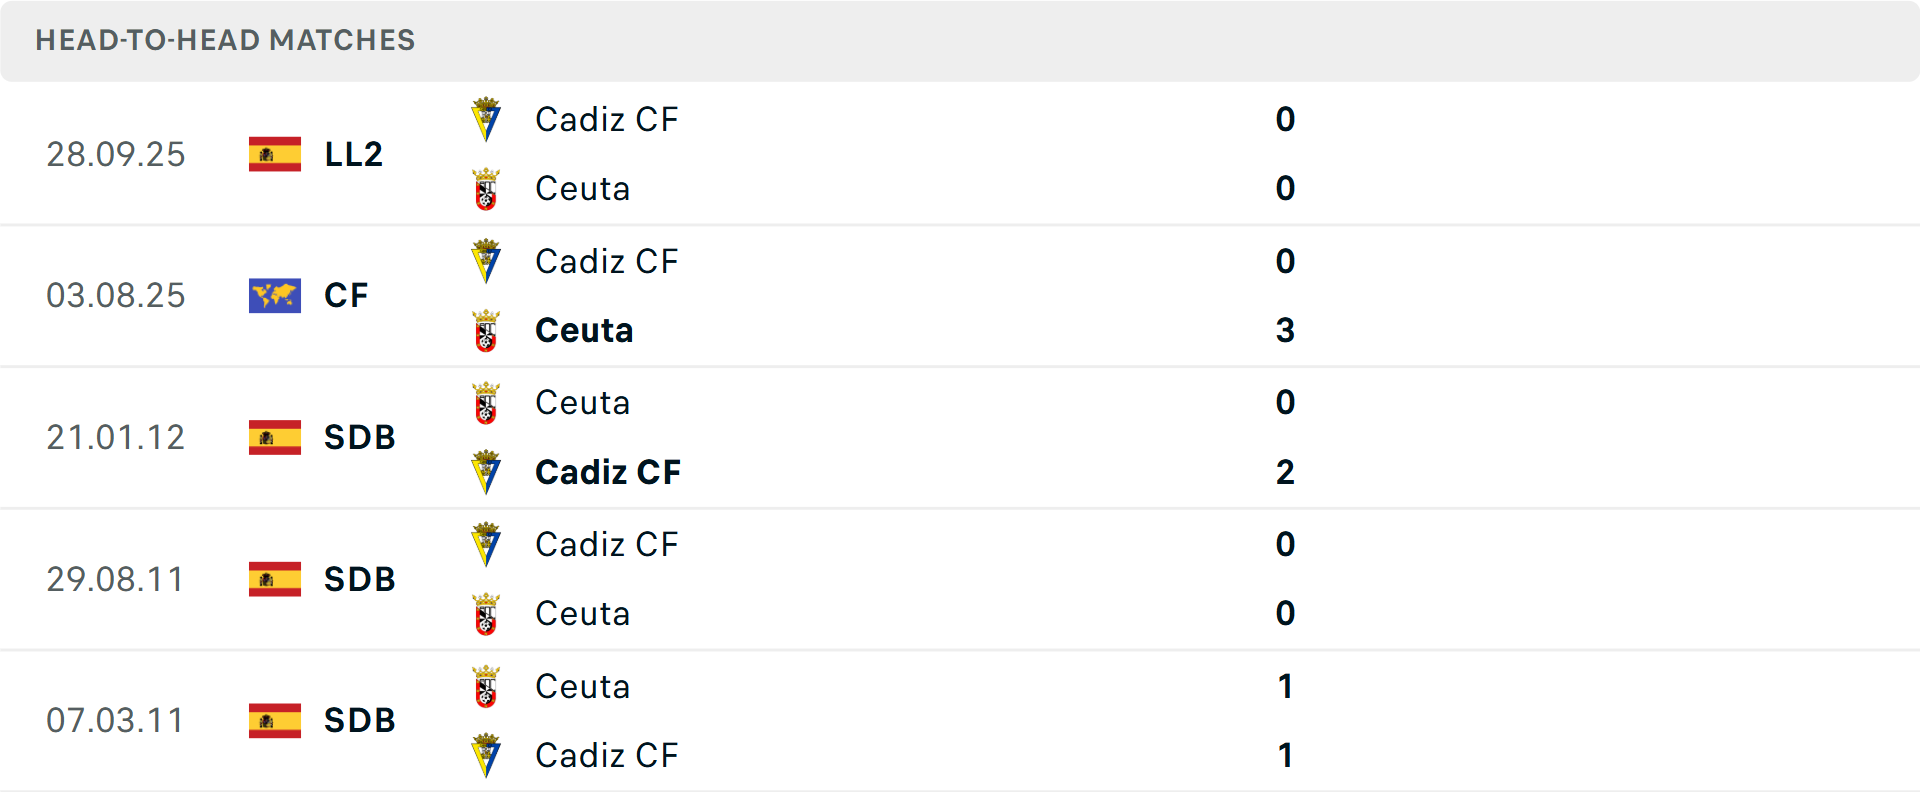Viewport: 1920px width, 792px height.
Task: Open the LL2 competition page
Action: click(354, 154)
